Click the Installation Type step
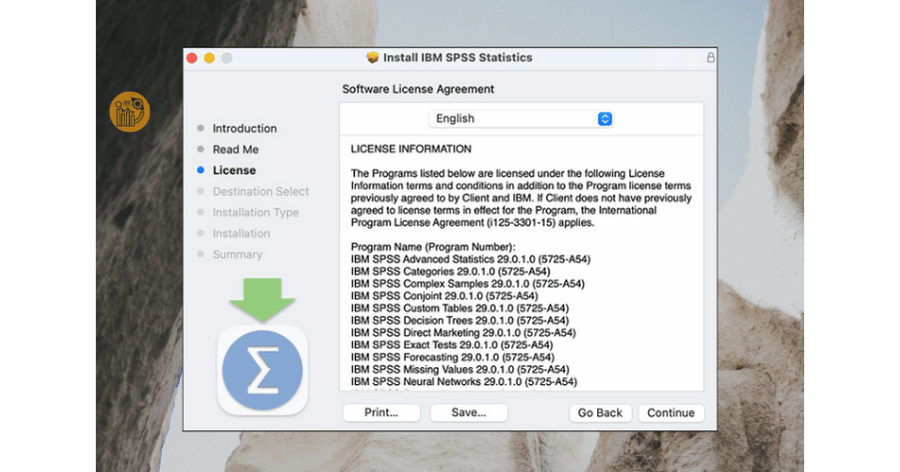 coord(255,213)
